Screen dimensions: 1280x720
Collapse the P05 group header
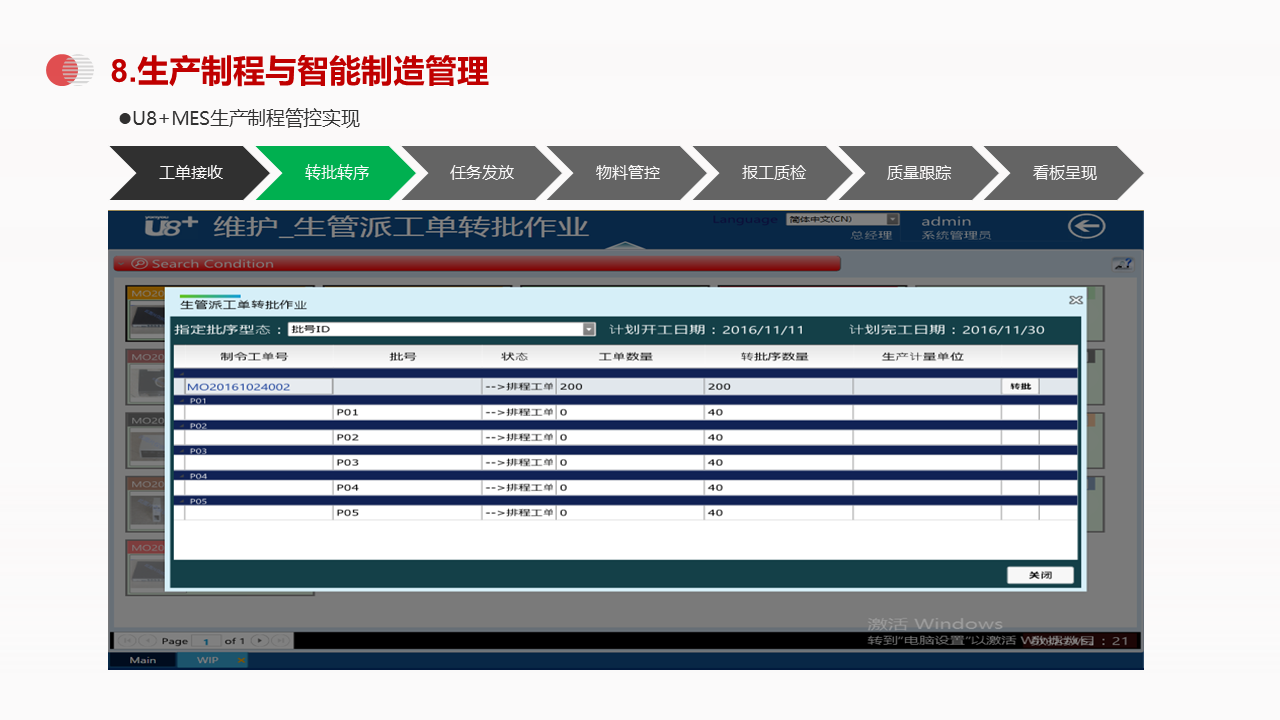(181, 501)
